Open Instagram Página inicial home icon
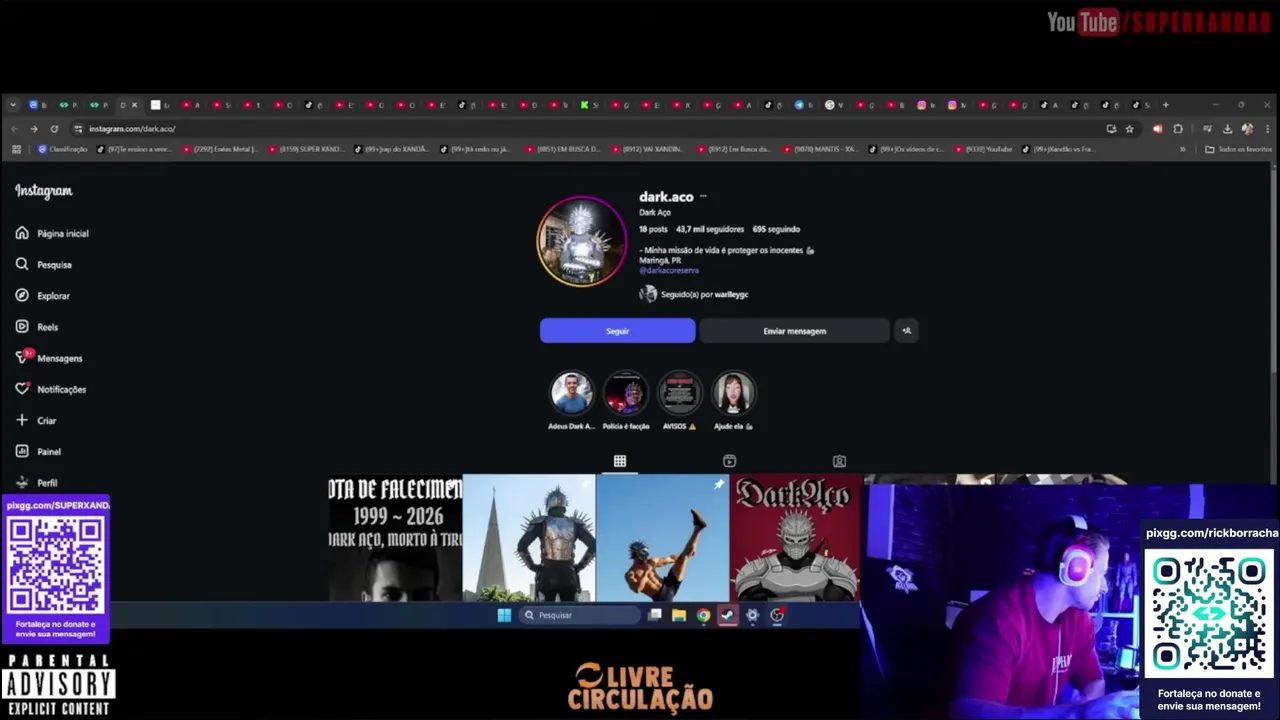 pos(22,233)
